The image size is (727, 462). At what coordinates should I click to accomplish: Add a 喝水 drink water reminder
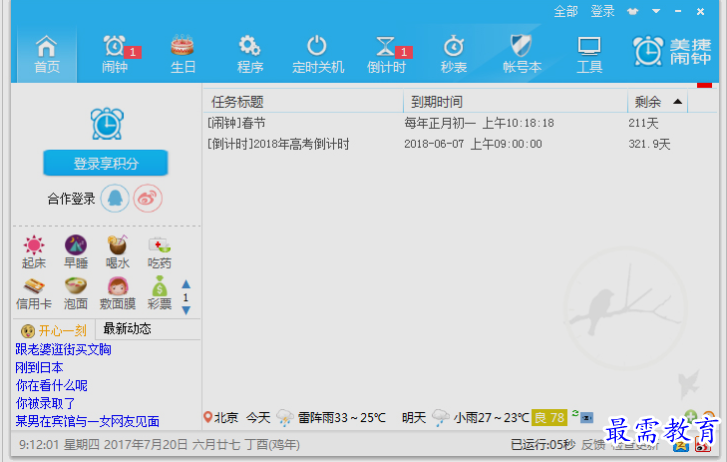coord(117,252)
